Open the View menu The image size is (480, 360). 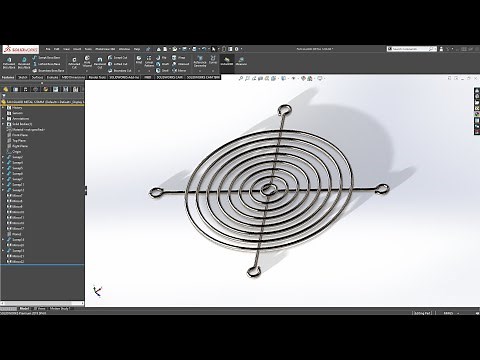67,49
